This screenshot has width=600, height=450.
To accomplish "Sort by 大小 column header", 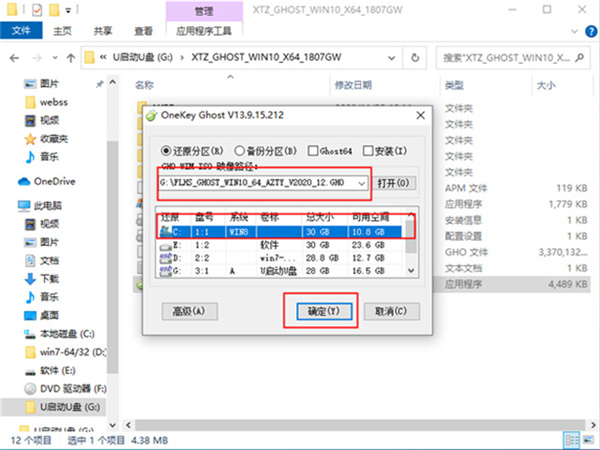I will point(546,85).
